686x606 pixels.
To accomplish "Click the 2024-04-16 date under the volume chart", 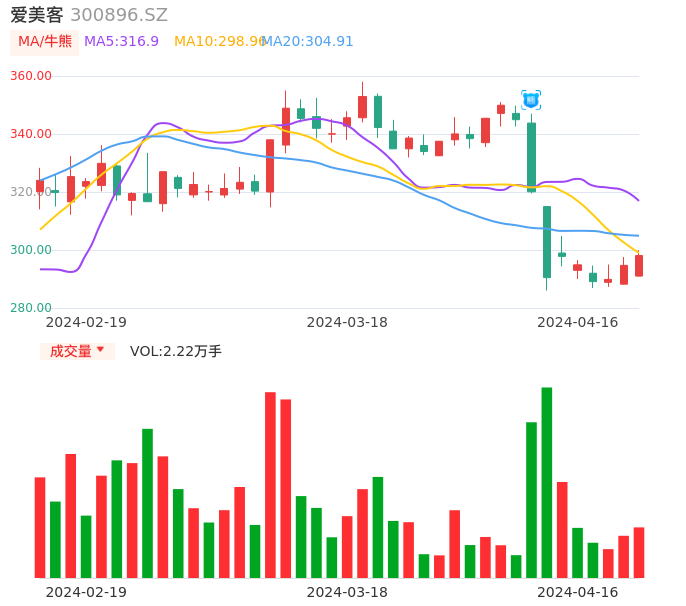I will click(x=578, y=592).
